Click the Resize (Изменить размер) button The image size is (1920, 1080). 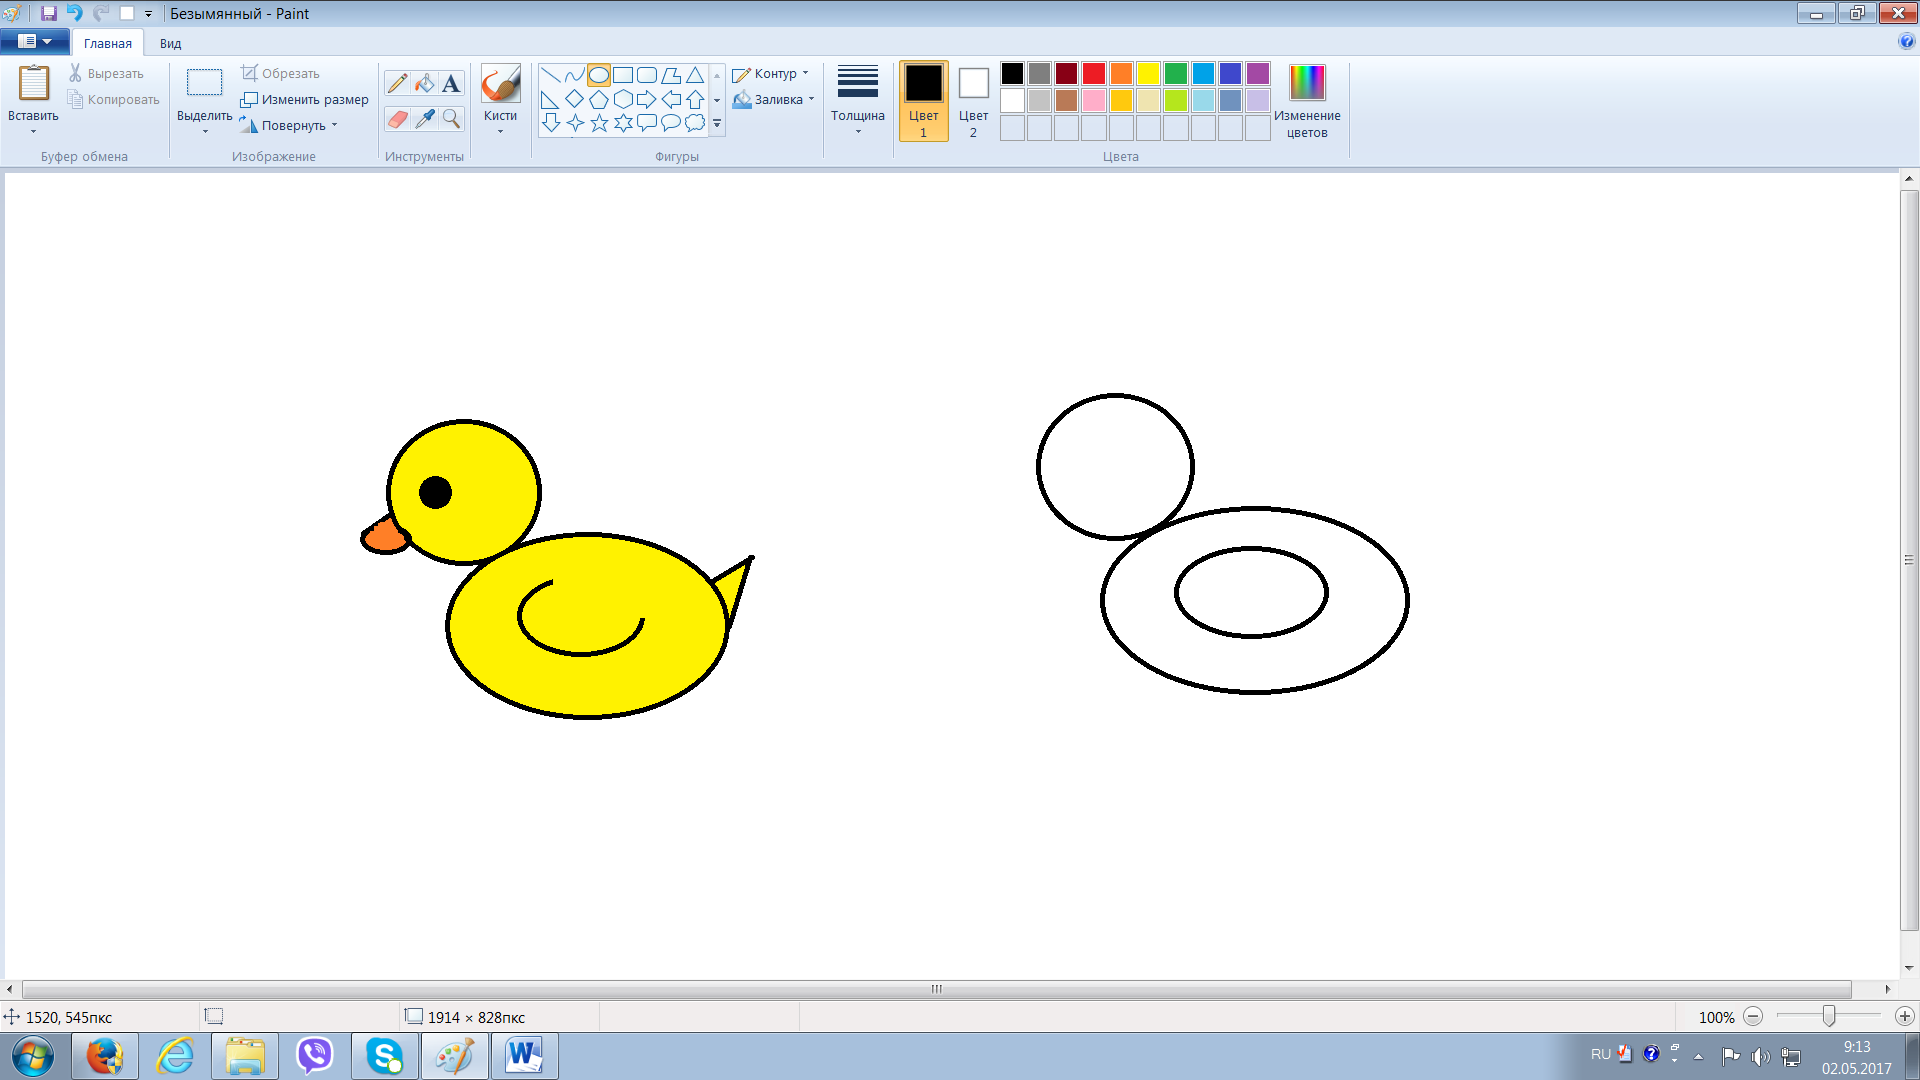point(305,100)
